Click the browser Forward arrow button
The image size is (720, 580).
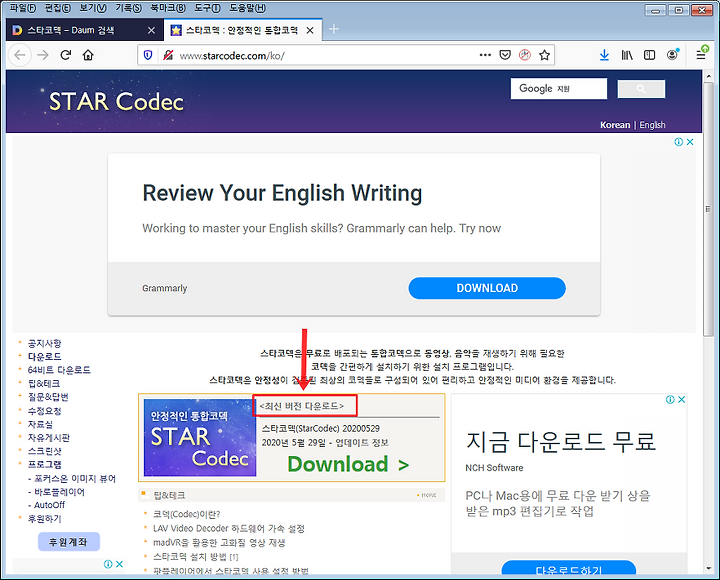pos(43,55)
